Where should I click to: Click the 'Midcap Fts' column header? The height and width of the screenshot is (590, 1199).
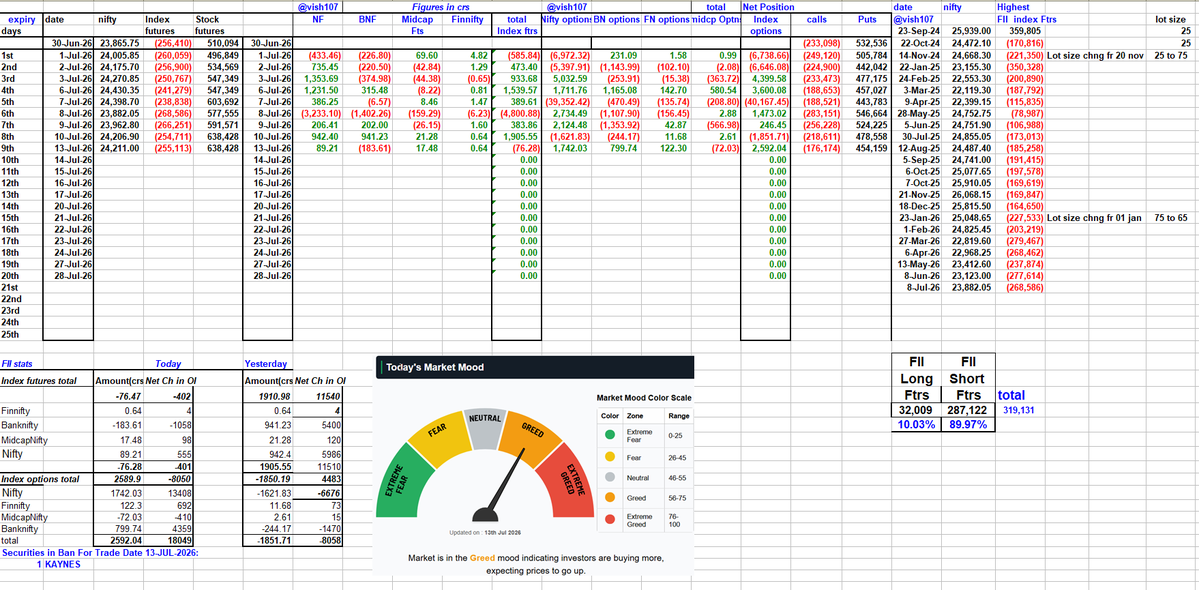point(418,25)
